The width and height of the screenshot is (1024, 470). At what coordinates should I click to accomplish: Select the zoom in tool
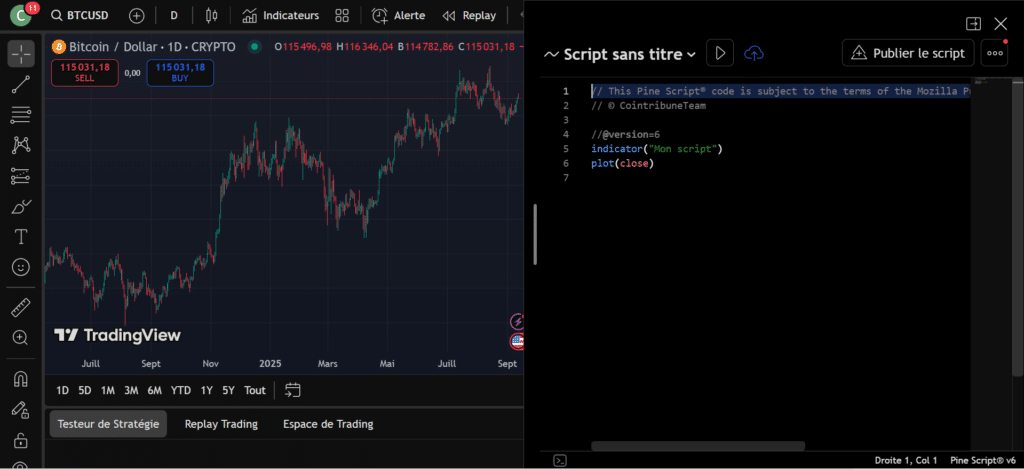click(21, 337)
